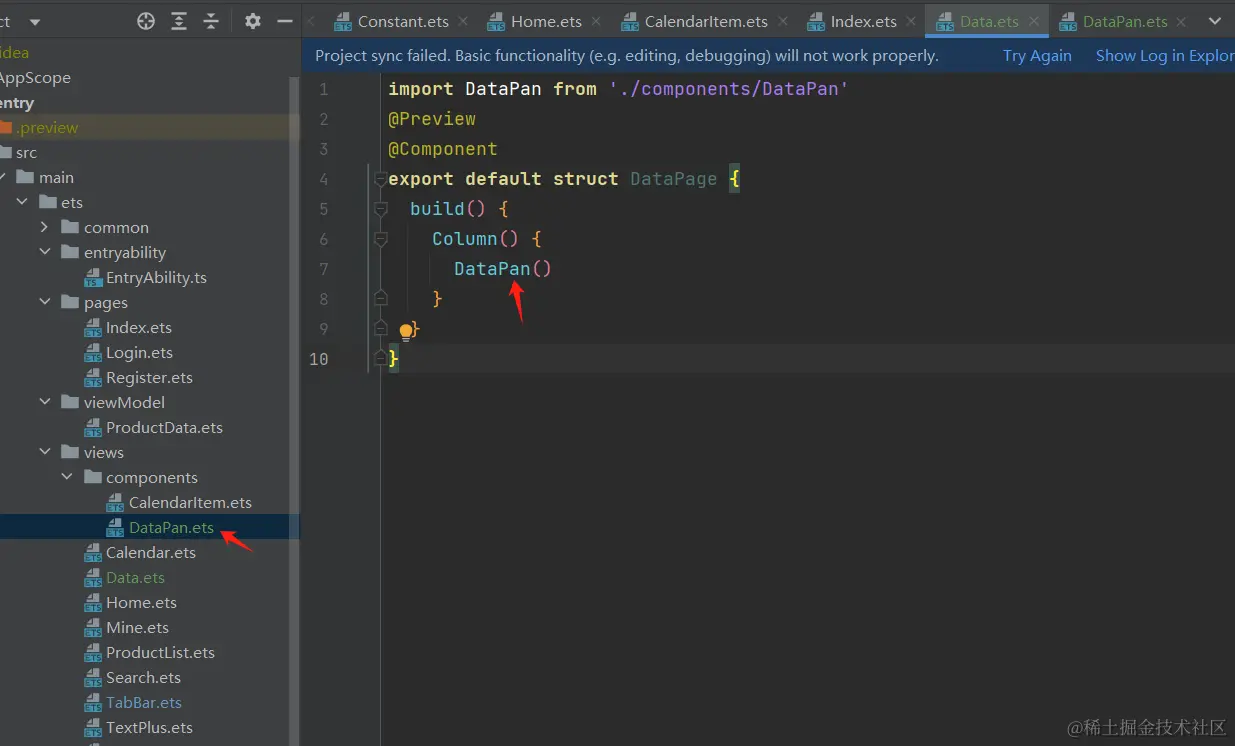
Task: Fold the Column() block at line 6
Action: click(x=380, y=239)
